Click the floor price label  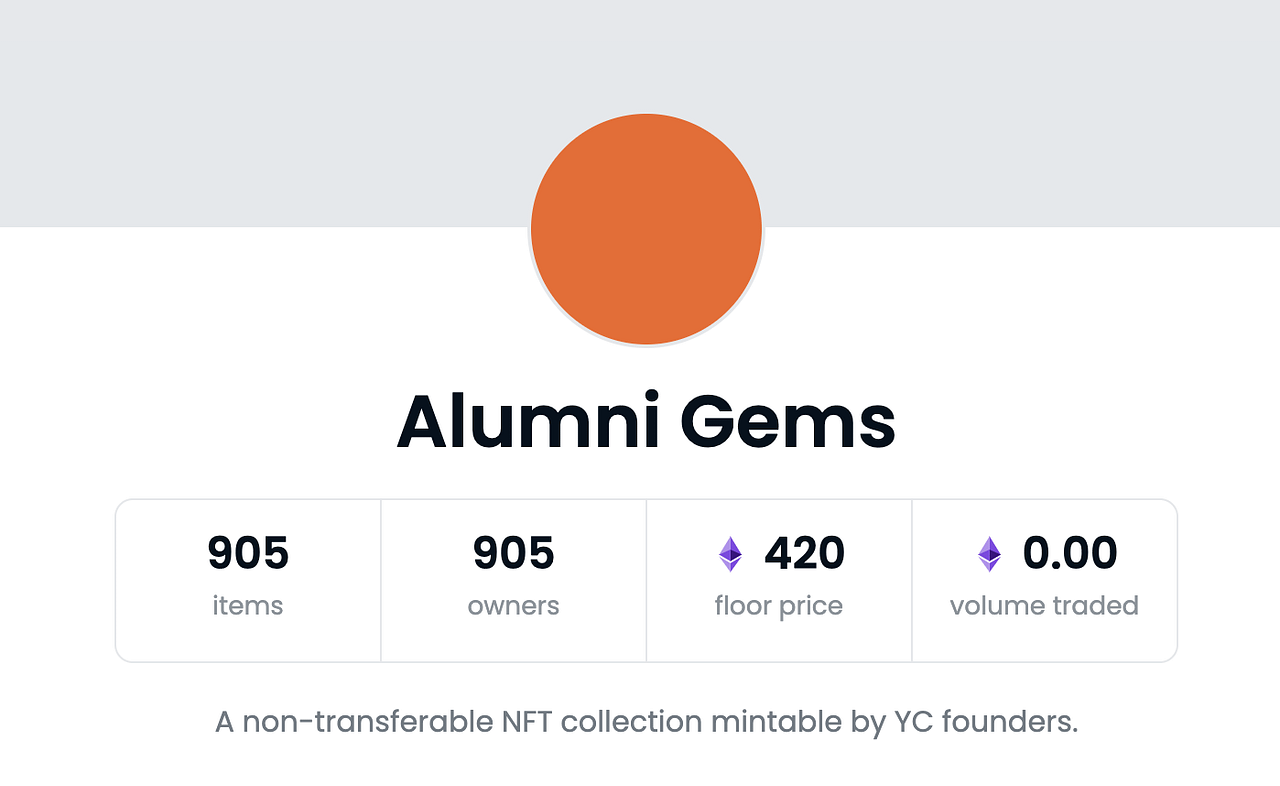pyautogui.click(x=779, y=606)
